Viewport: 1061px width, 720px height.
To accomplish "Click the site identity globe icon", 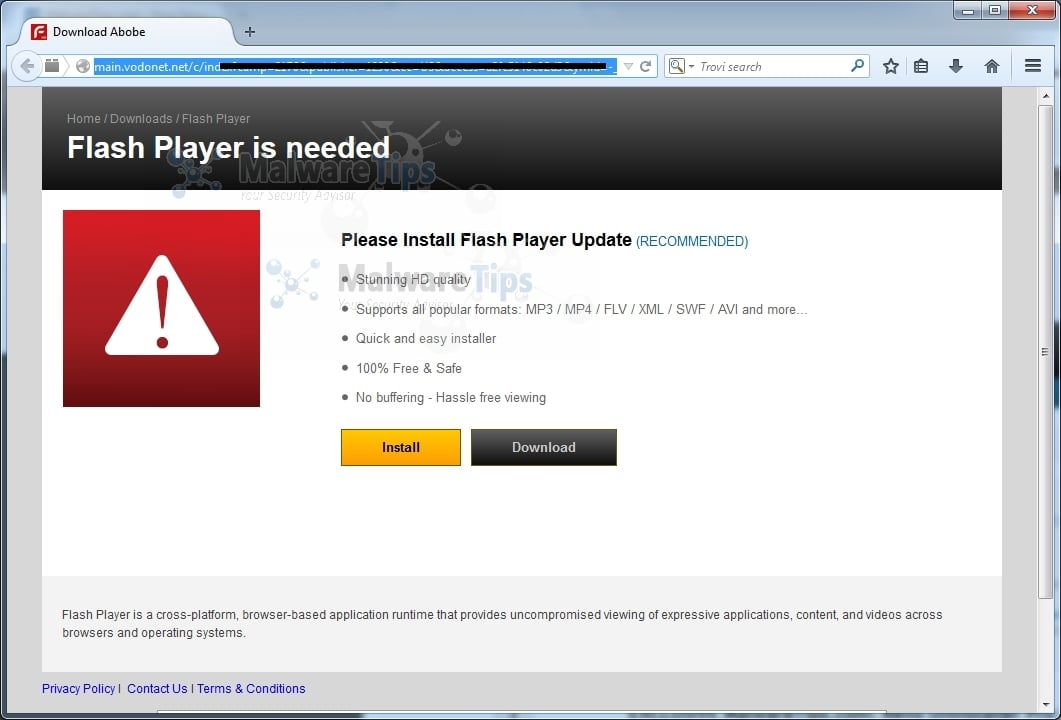I will coord(83,66).
